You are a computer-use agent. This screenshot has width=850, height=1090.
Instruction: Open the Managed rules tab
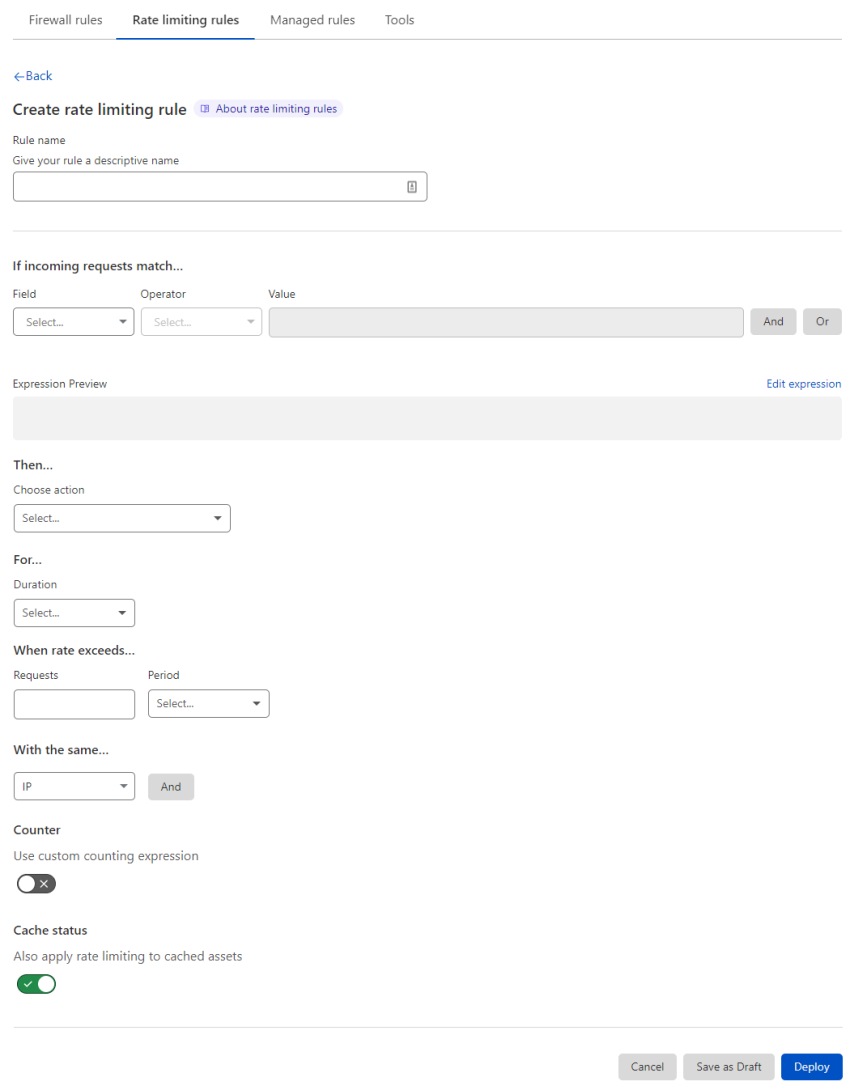(x=312, y=19)
